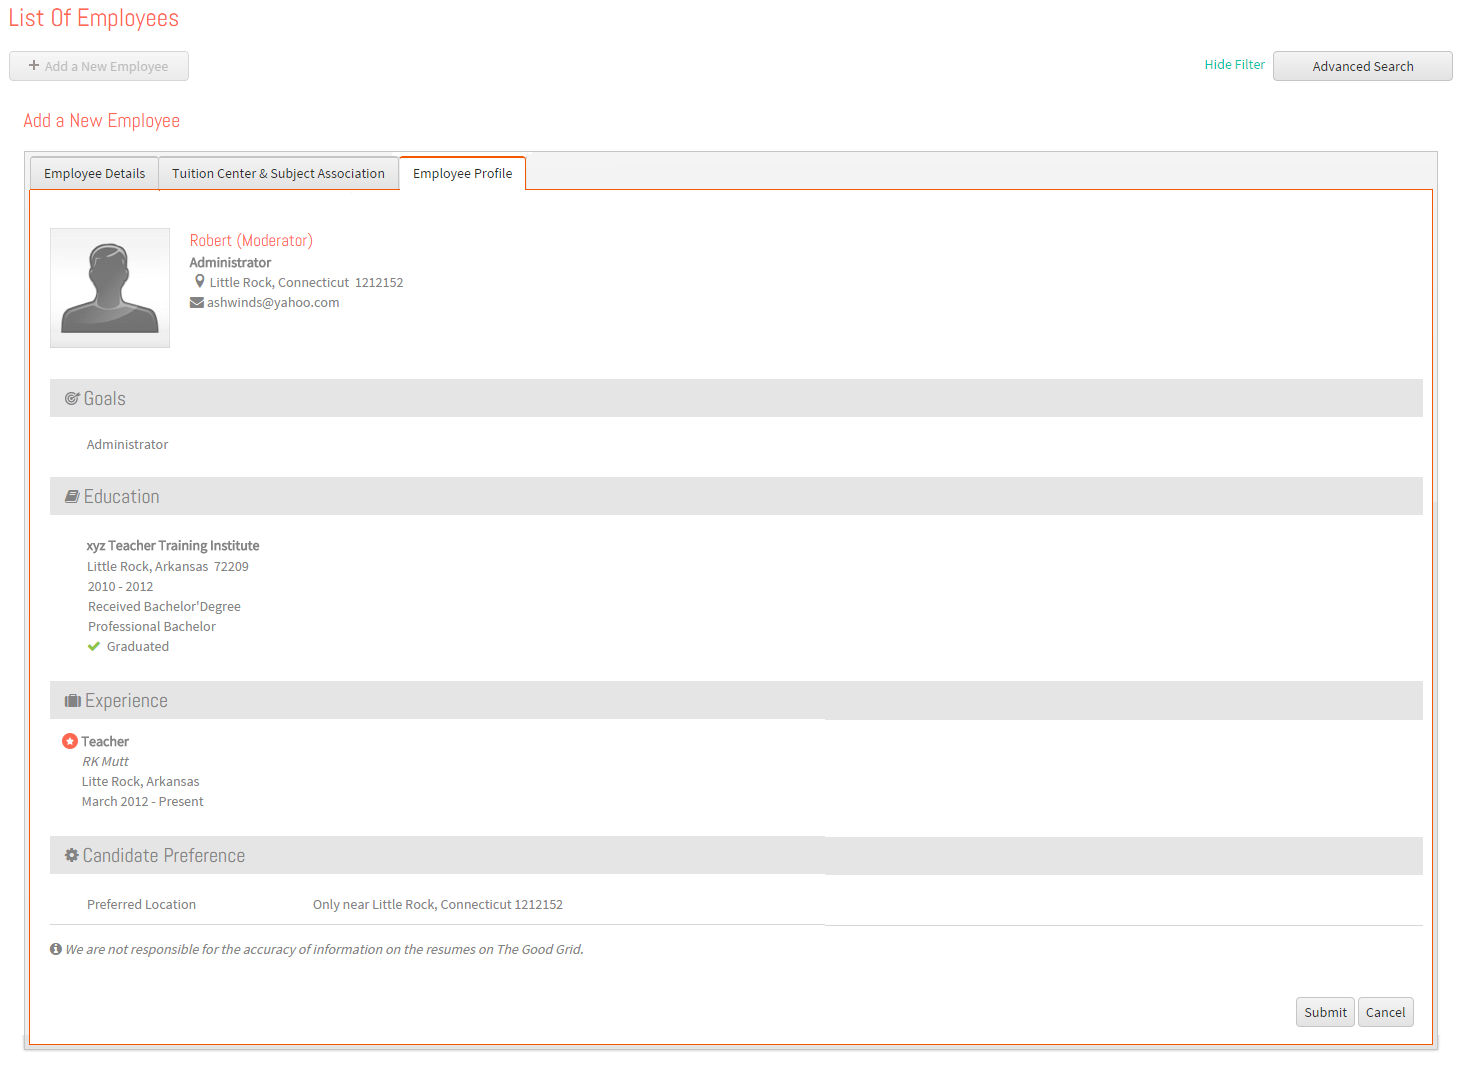1476x1089 pixels.
Task: Click Litte Rock, Arkansas experience location
Action: pos(141,782)
